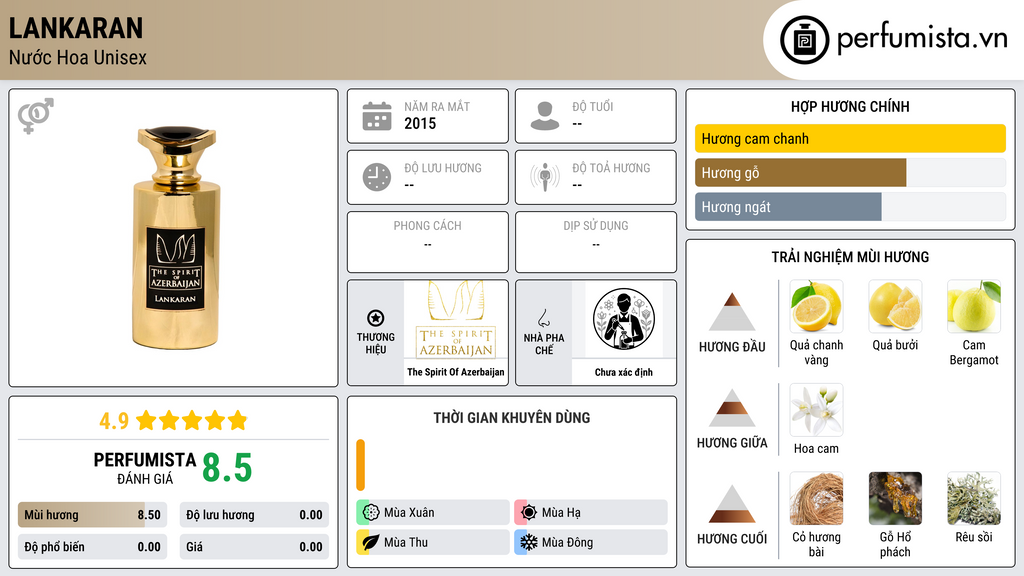The height and width of the screenshot is (576, 1024).
Task: Click the Hương cam chanh accord bar
Action: click(x=850, y=138)
